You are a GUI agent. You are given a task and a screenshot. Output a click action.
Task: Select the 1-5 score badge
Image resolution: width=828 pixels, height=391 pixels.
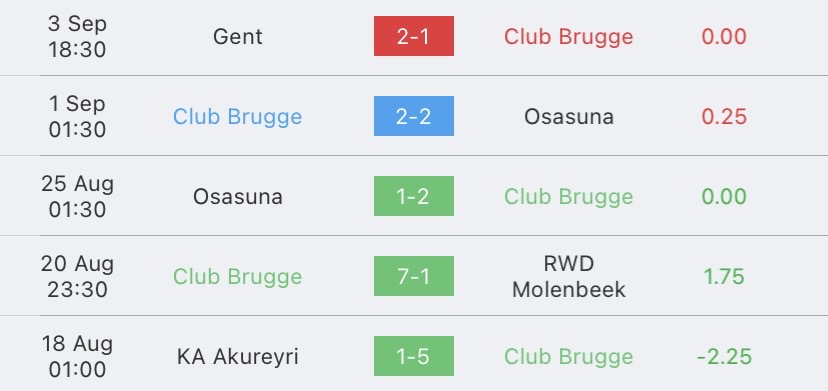(x=413, y=356)
